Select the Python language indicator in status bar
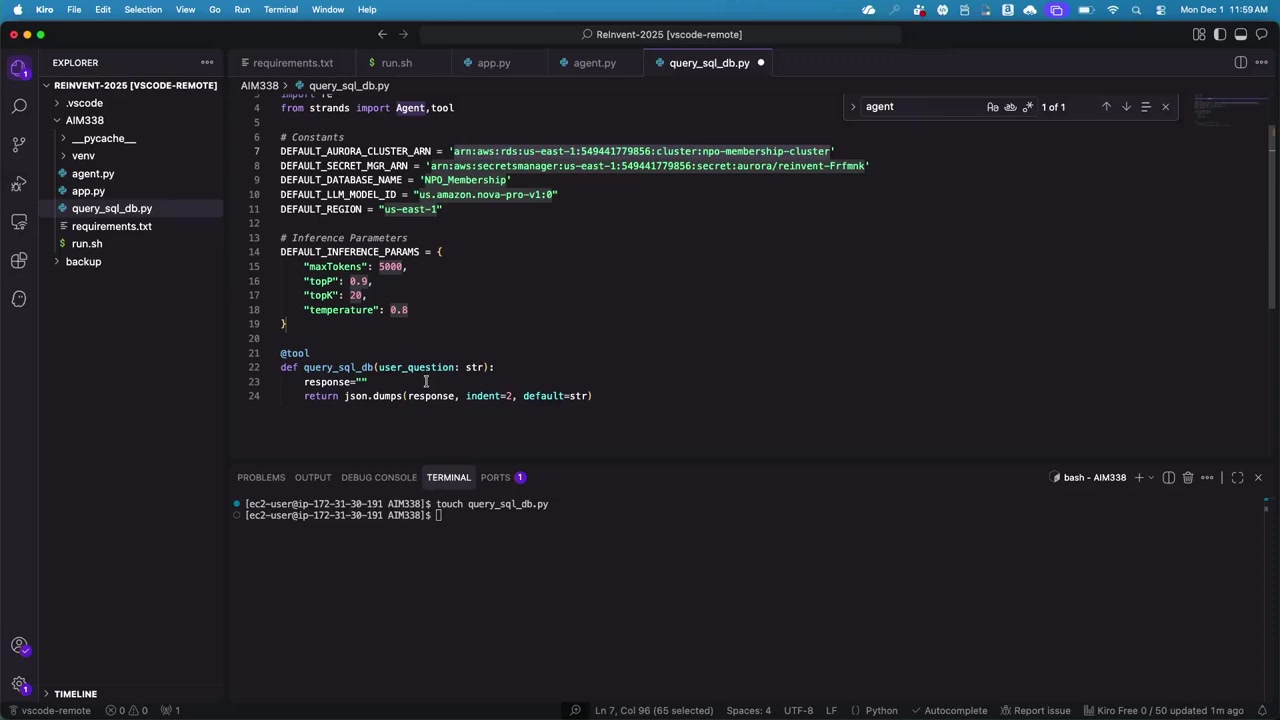1280x720 pixels. click(881, 710)
